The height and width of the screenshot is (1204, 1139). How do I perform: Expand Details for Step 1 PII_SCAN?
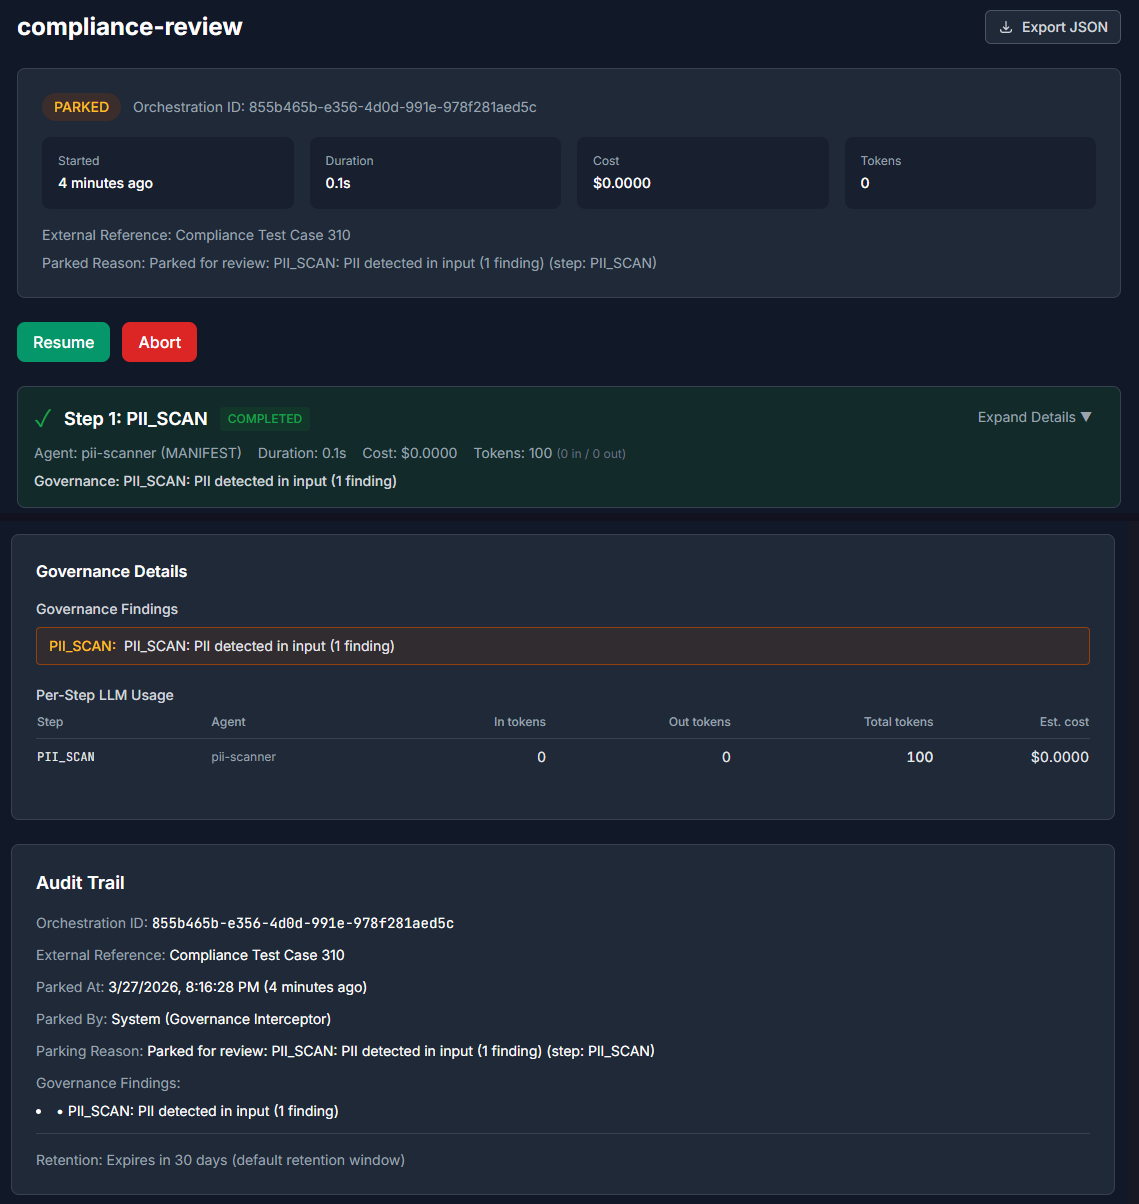[1033, 417]
